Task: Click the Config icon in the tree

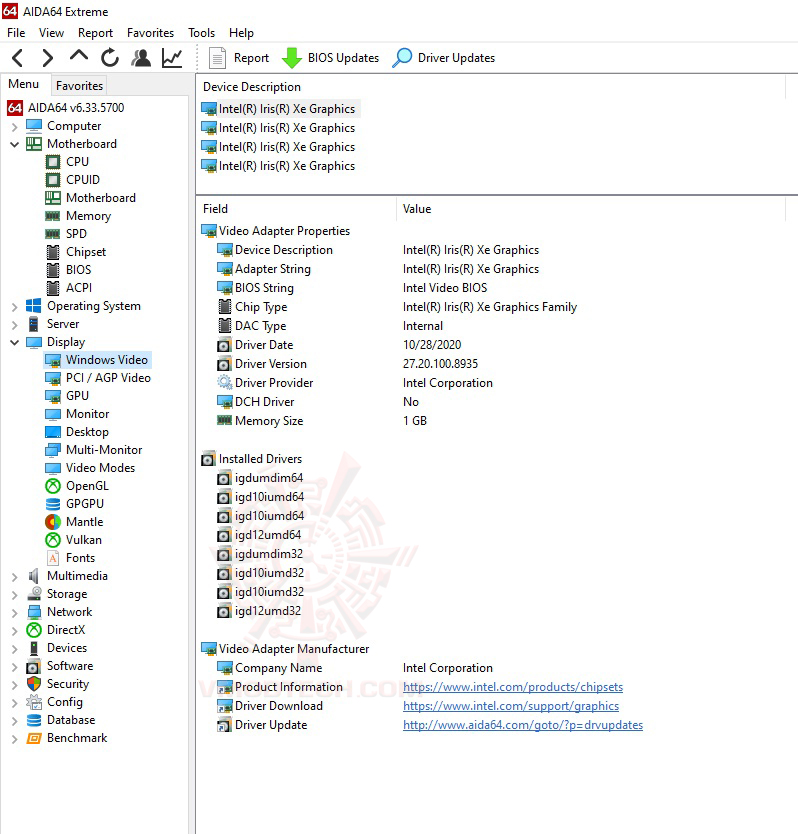Action: tap(34, 702)
